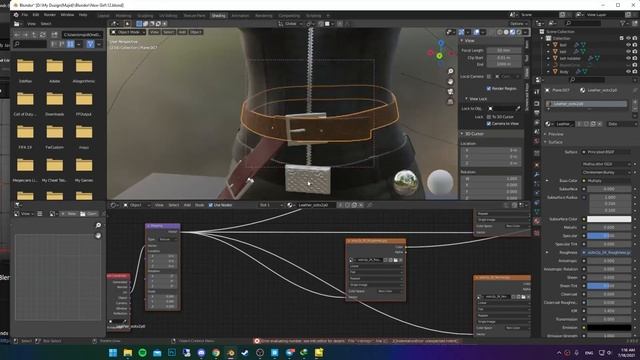Click the Focal Length field
This screenshot has height=360, width=640.
click(504, 50)
